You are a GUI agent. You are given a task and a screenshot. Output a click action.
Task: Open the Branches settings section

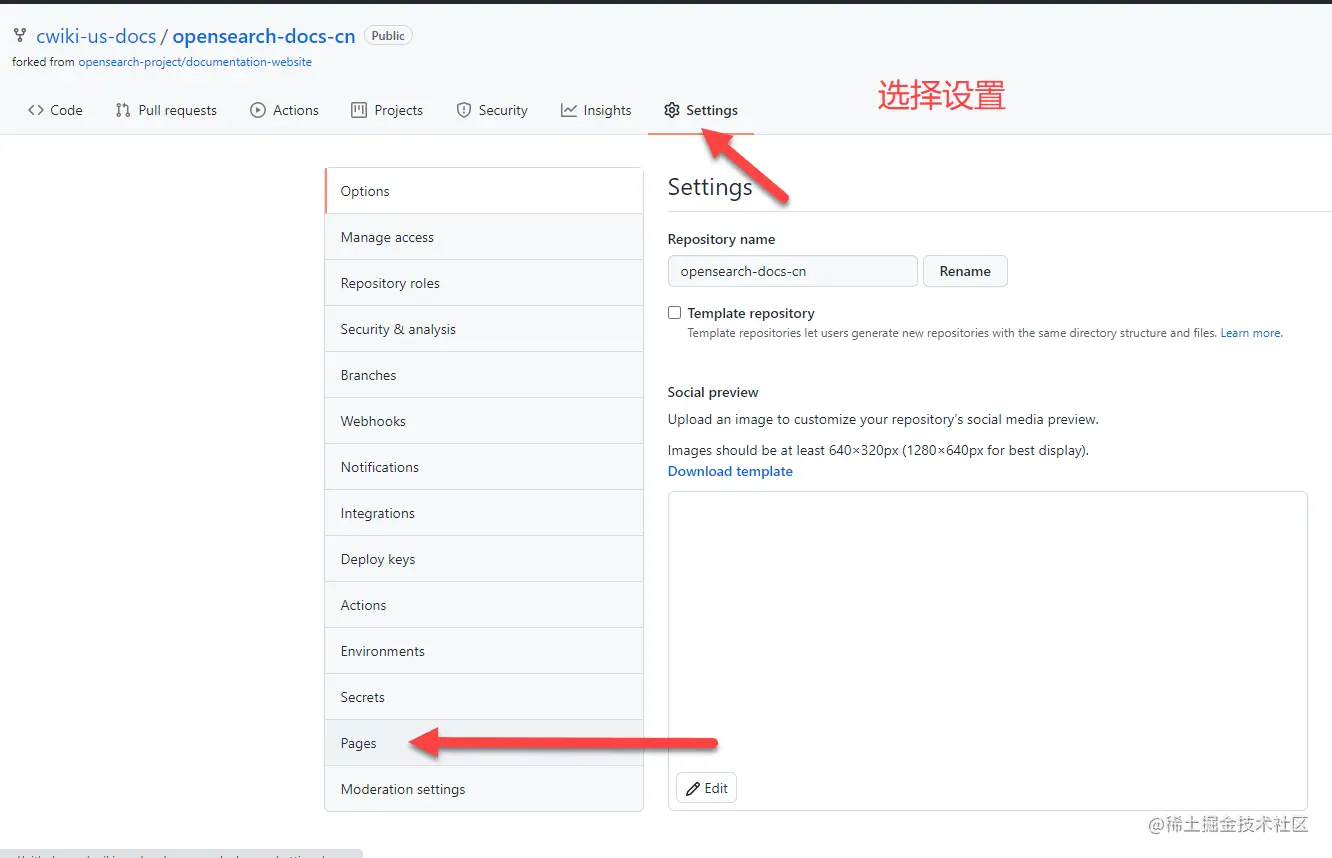coord(368,374)
